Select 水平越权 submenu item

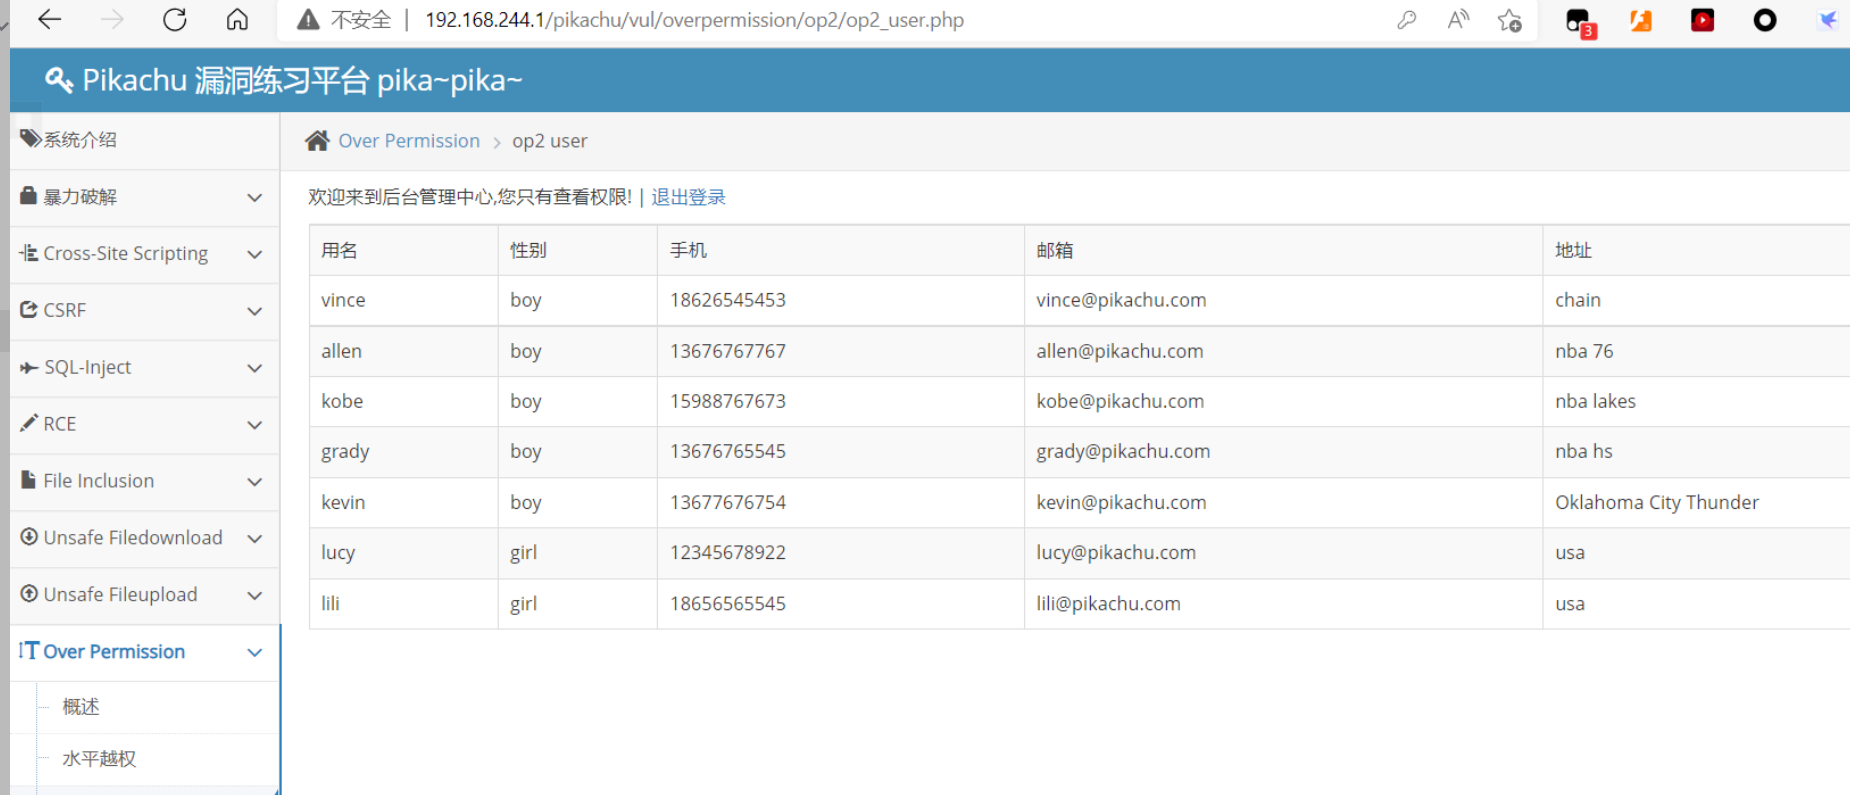click(x=99, y=759)
